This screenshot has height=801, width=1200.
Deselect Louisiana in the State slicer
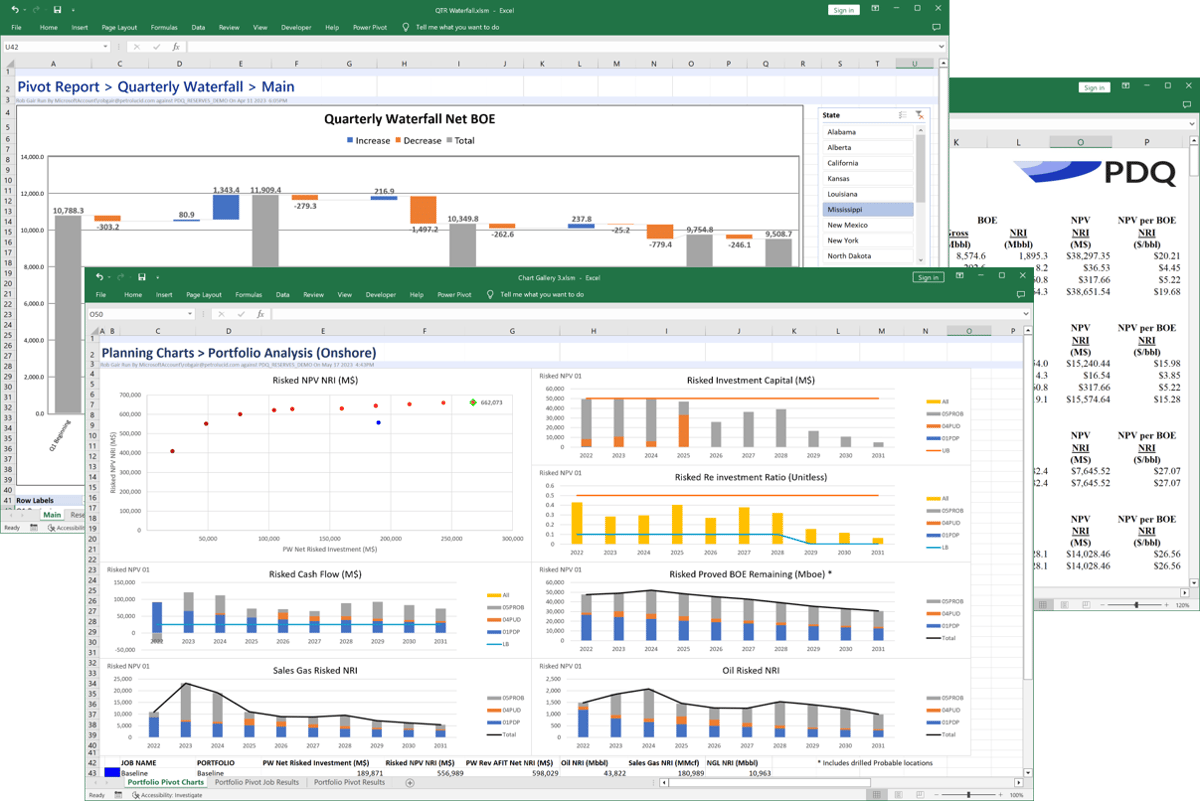(x=866, y=193)
